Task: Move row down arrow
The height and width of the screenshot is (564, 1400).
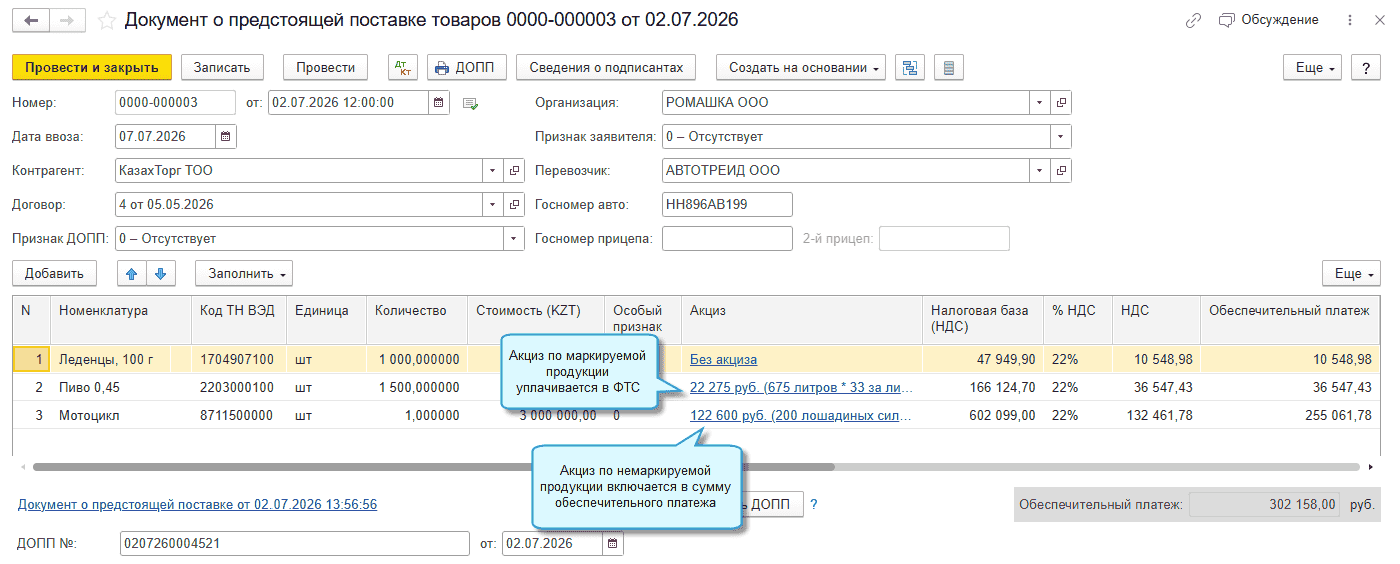Action: pos(161,273)
